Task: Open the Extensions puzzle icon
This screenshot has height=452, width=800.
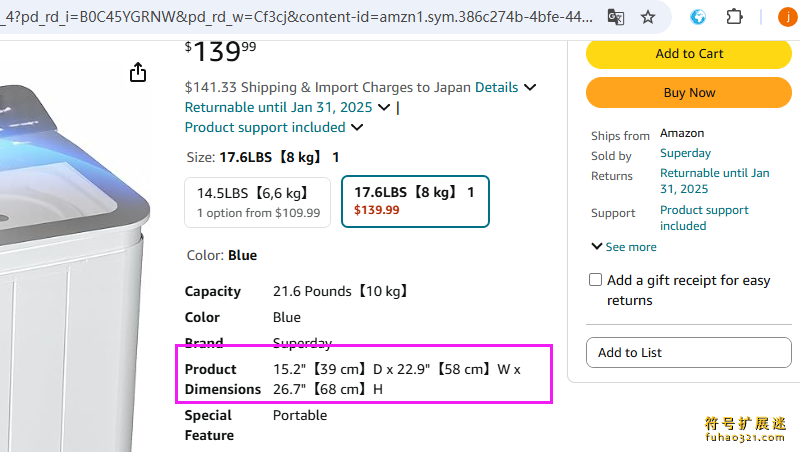Action: point(734,17)
